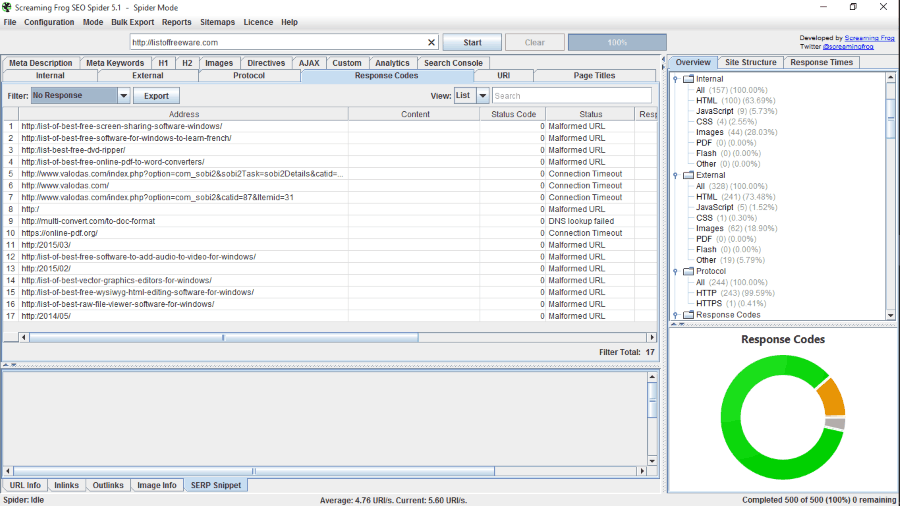Image resolution: width=900 pixels, height=506 pixels.
Task: Select the row with multi-convert.com/to-doc-format
Action: click(x=331, y=221)
